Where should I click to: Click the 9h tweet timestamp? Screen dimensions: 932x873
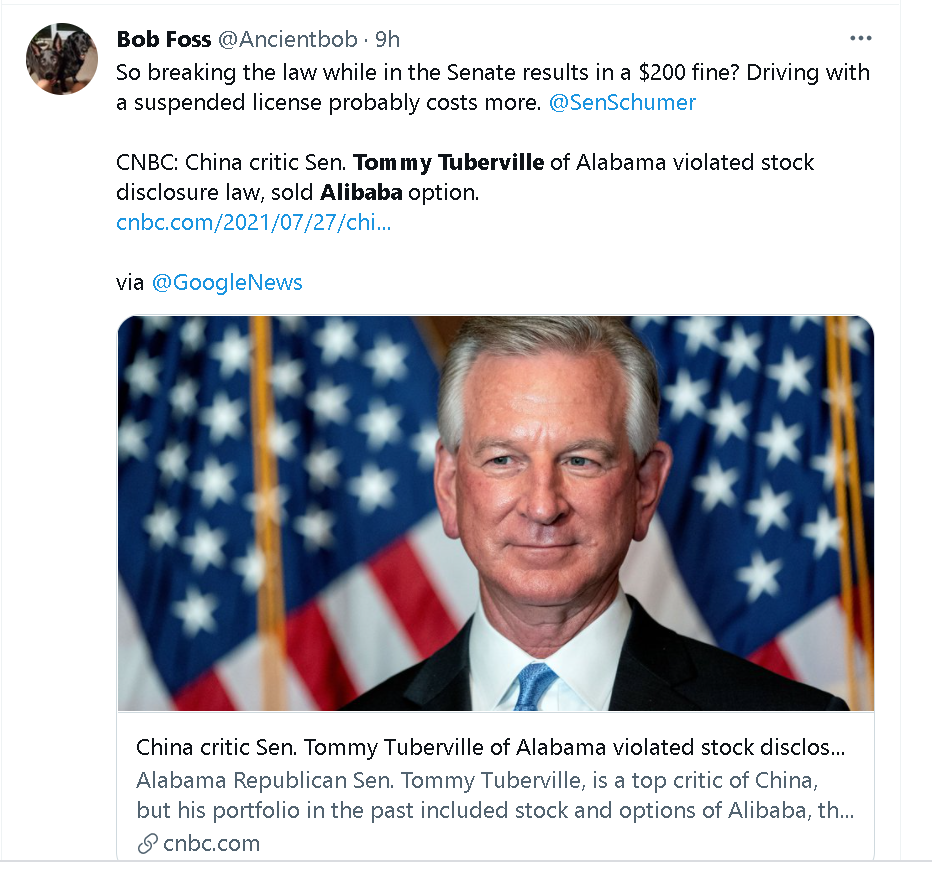tap(387, 39)
